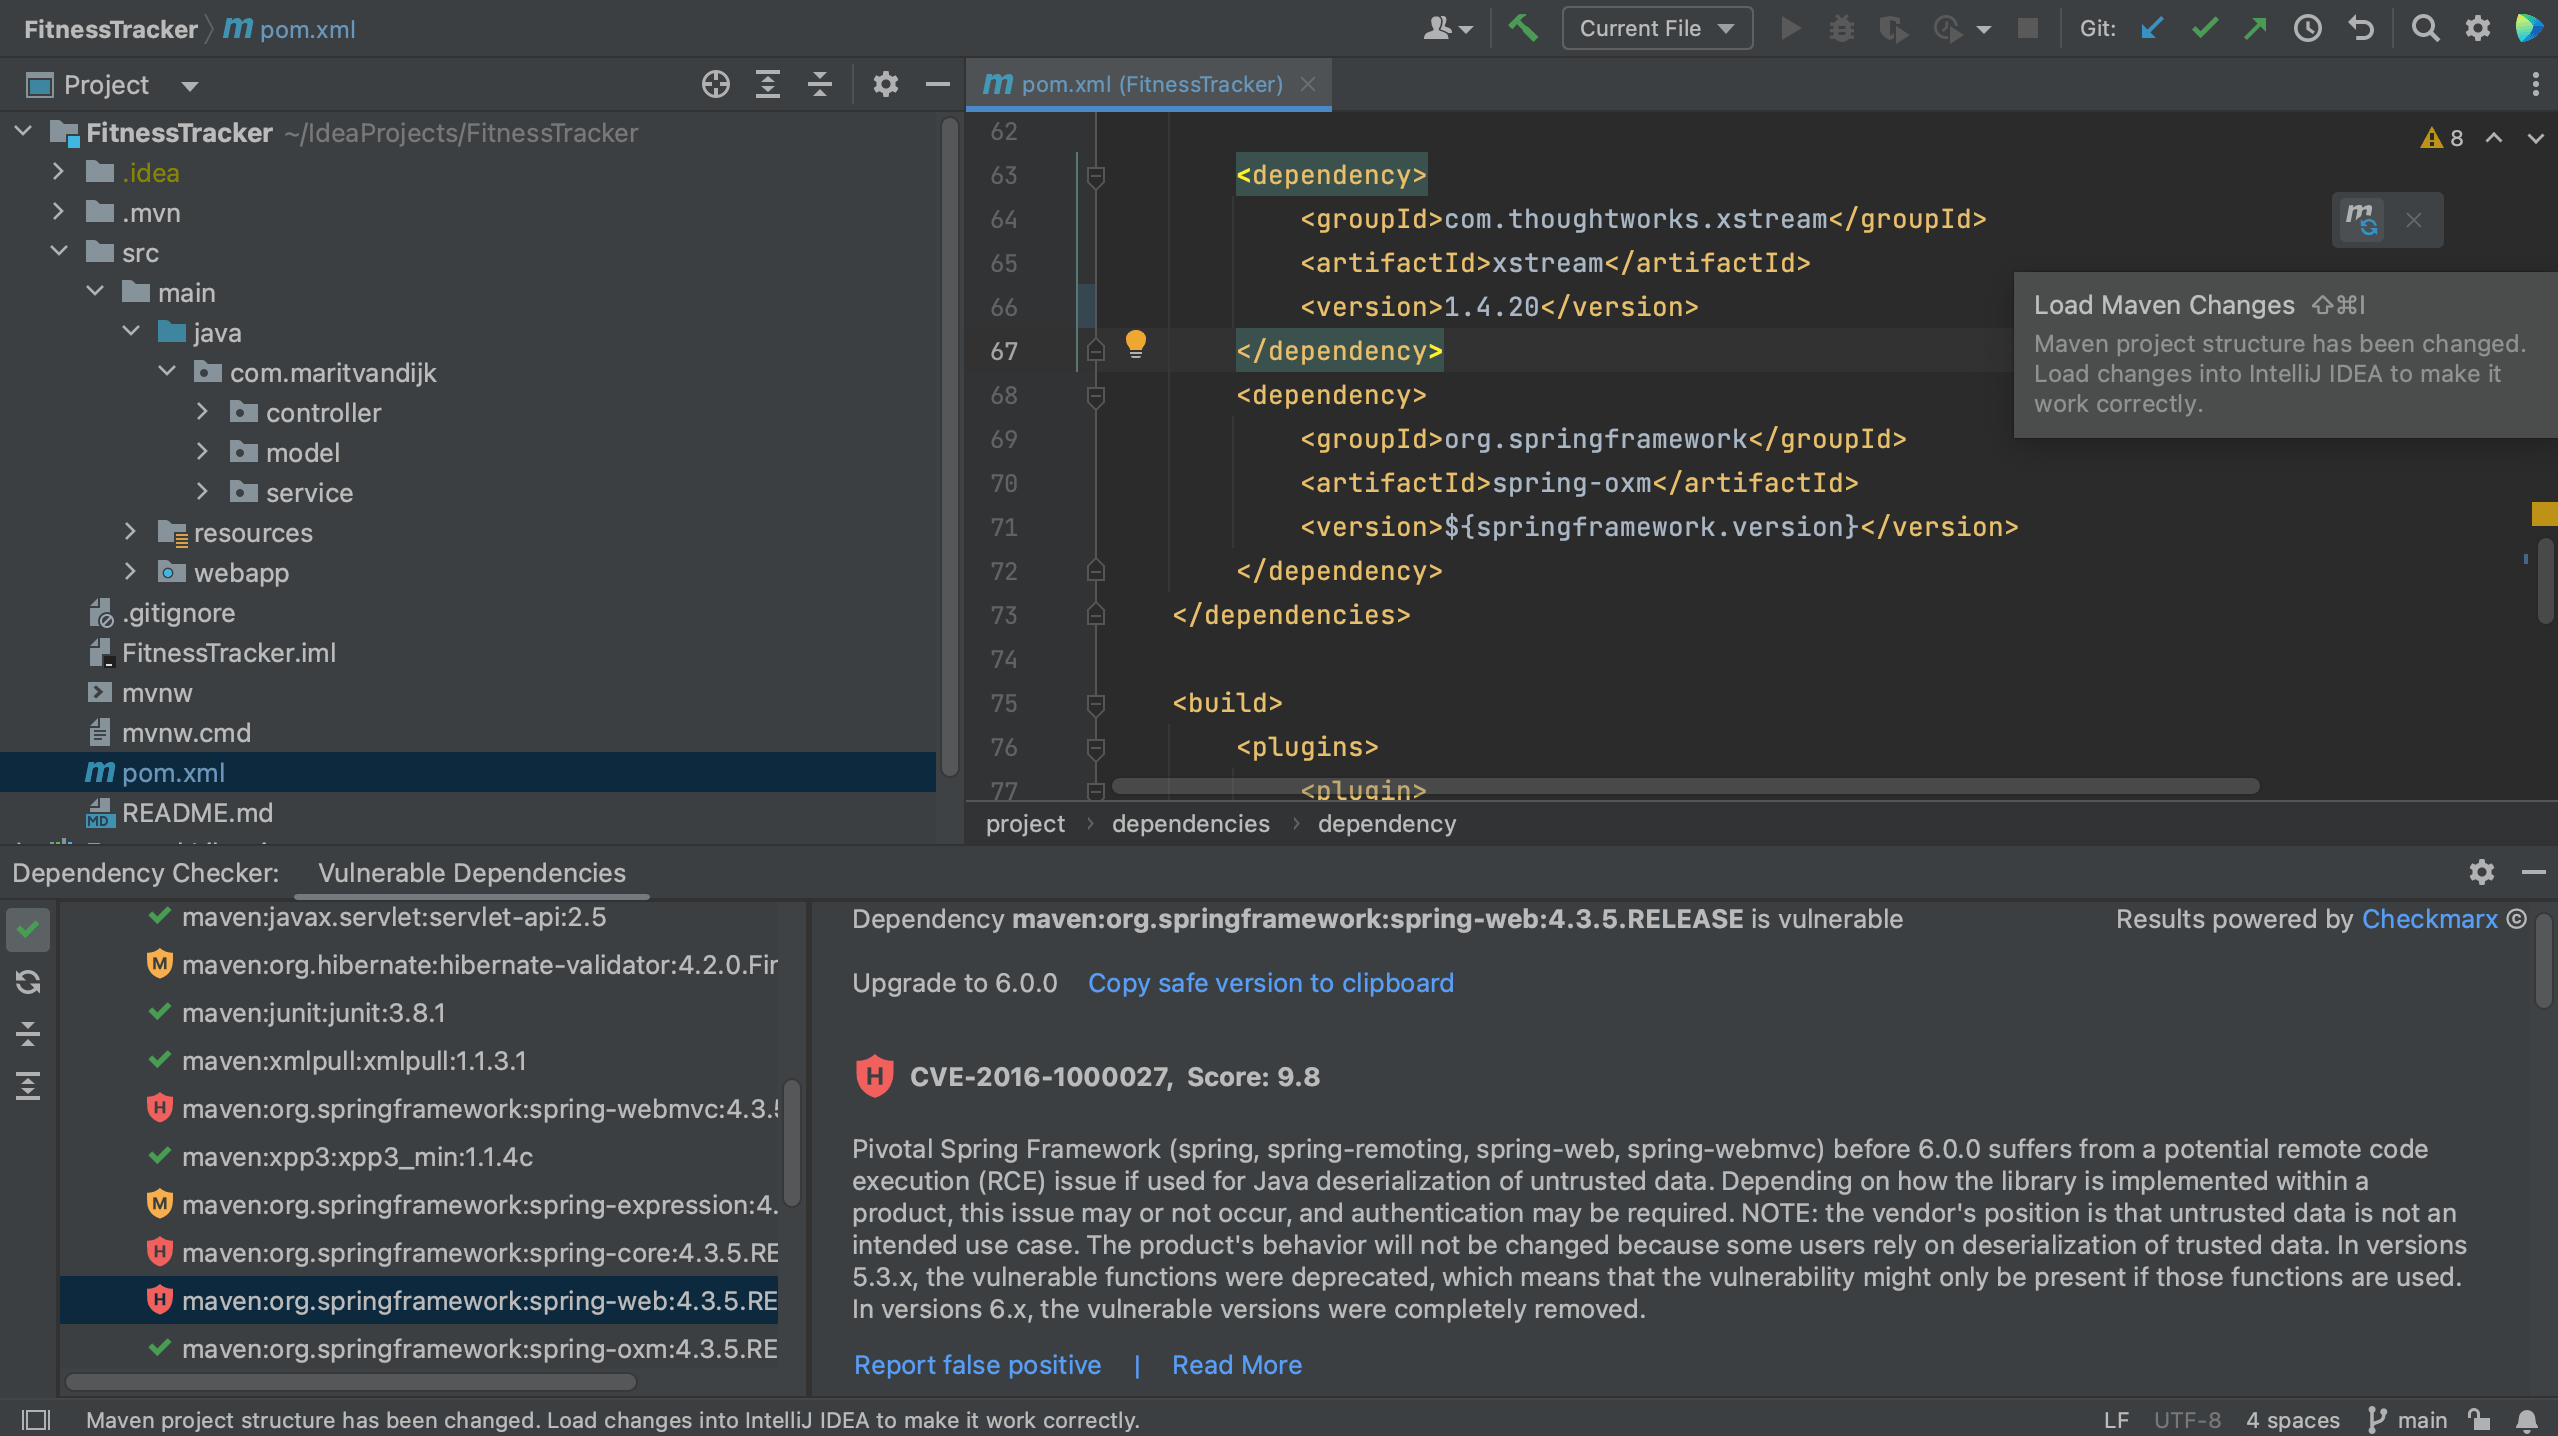2558x1436 pixels.
Task: Expand the controller folder in project tree
Action: click(x=199, y=411)
